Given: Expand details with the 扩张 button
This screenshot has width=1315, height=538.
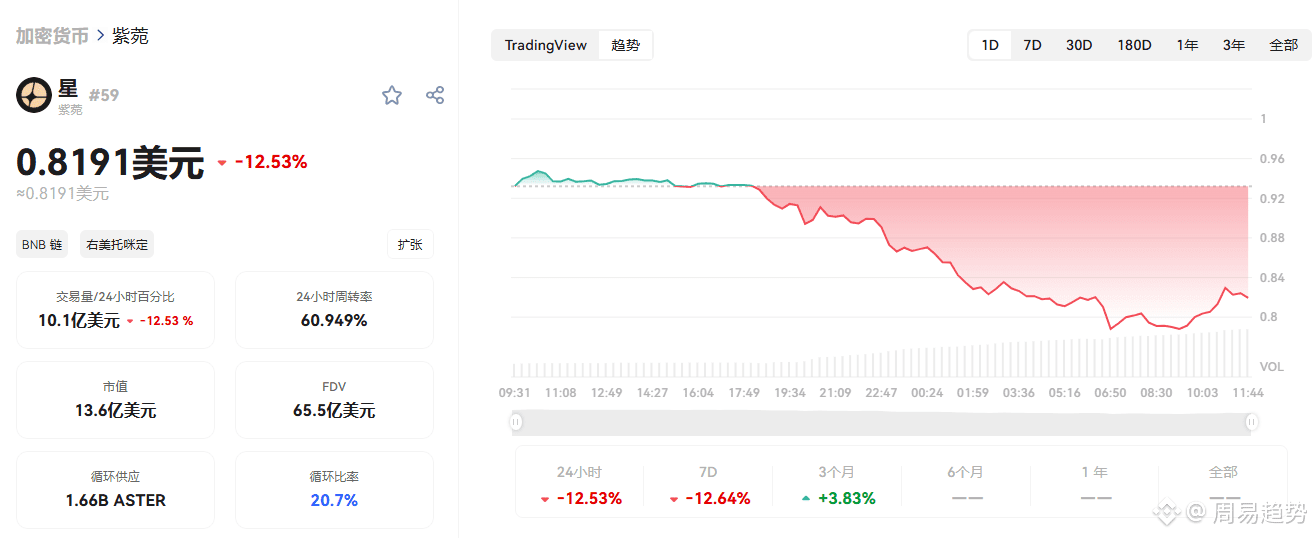Looking at the screenshot, I should point(410,244).
